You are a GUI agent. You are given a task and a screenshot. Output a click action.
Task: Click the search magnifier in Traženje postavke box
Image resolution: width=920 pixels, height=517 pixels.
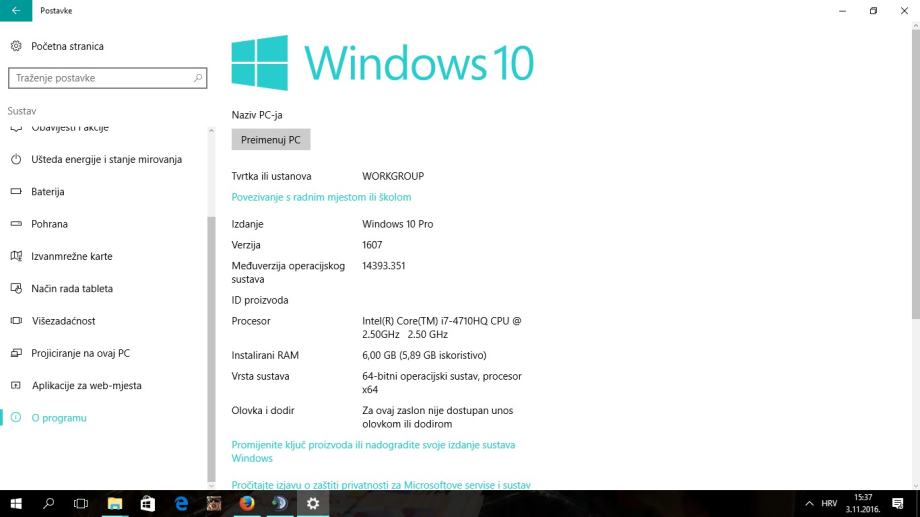click(198, 77)
